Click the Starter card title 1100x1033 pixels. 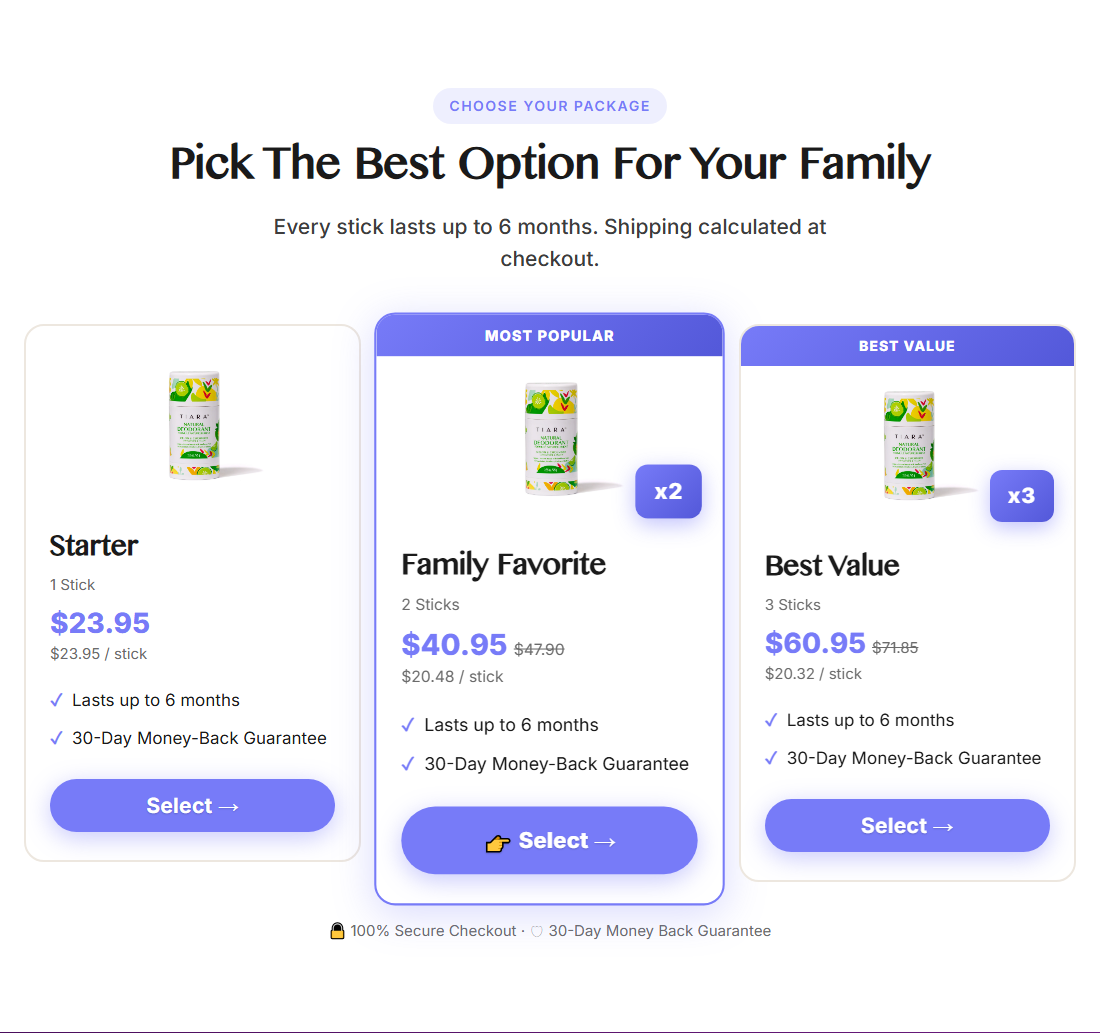(x=94, y=545)
